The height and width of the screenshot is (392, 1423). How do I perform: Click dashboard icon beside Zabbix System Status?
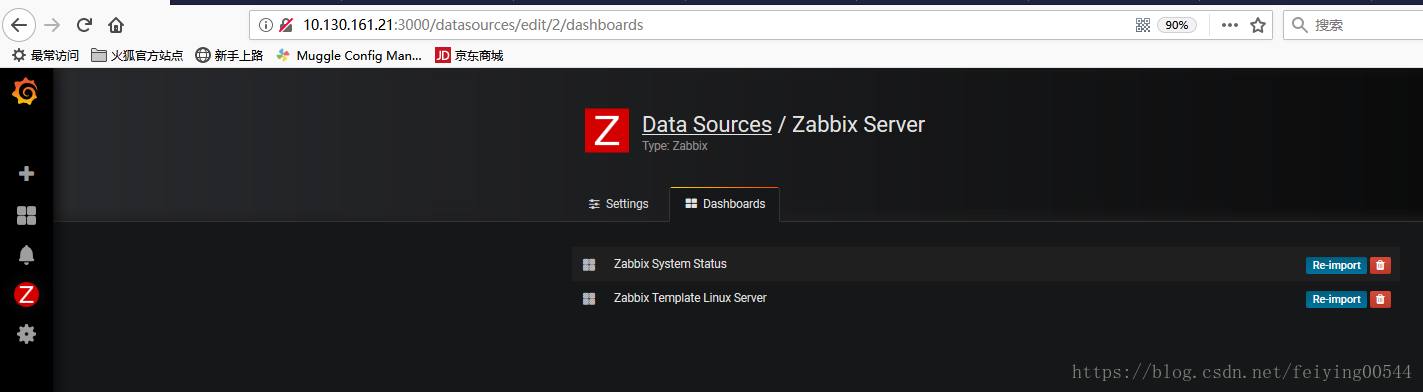589,265
